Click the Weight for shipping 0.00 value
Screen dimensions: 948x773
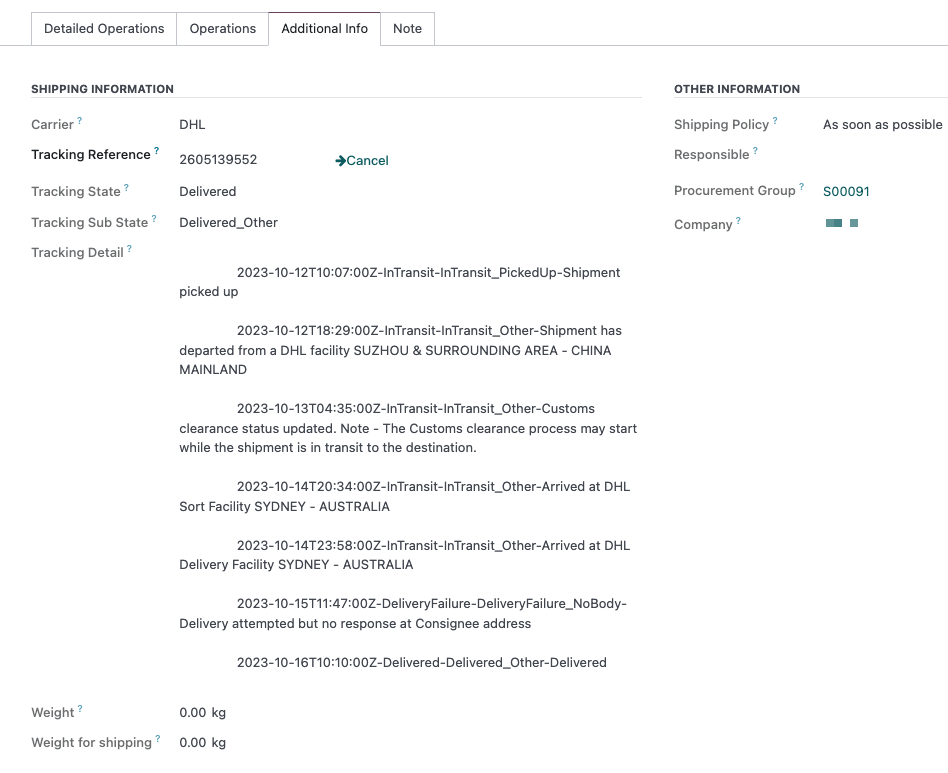203,743
